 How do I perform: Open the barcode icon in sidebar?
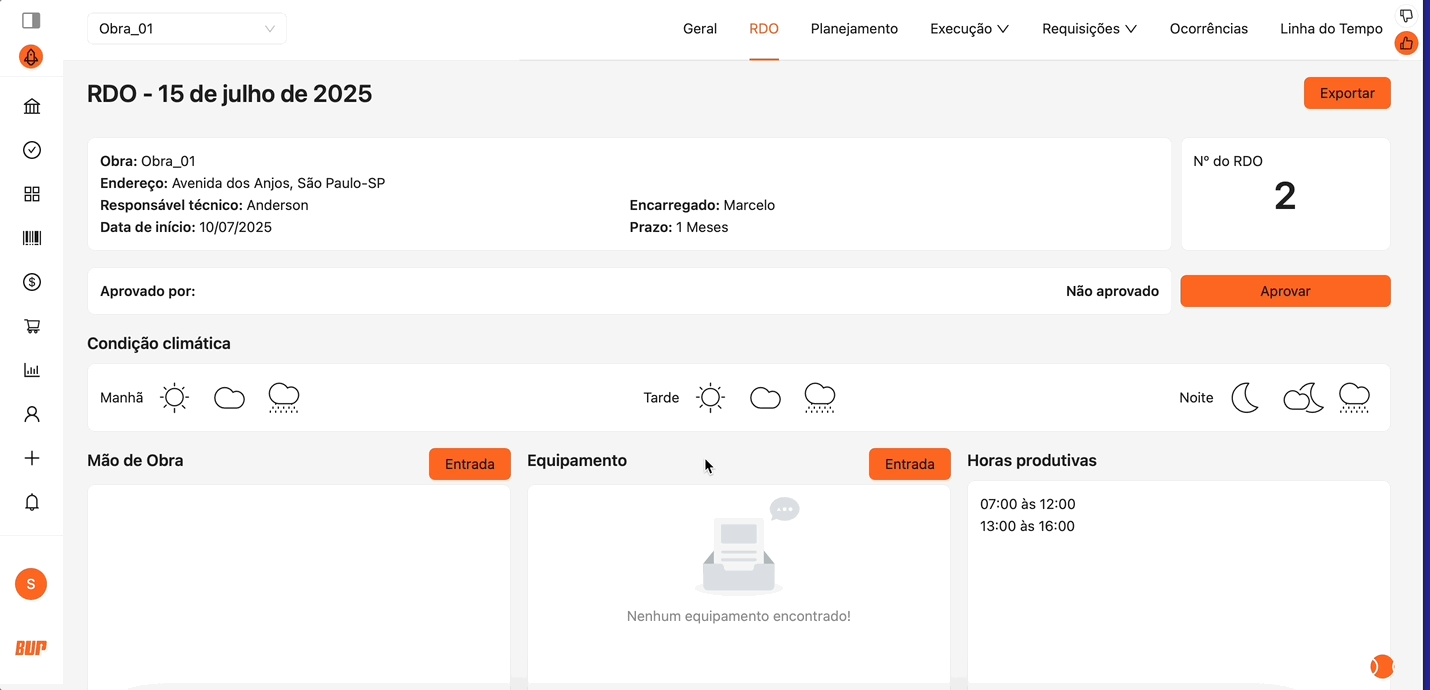(32, 238)
